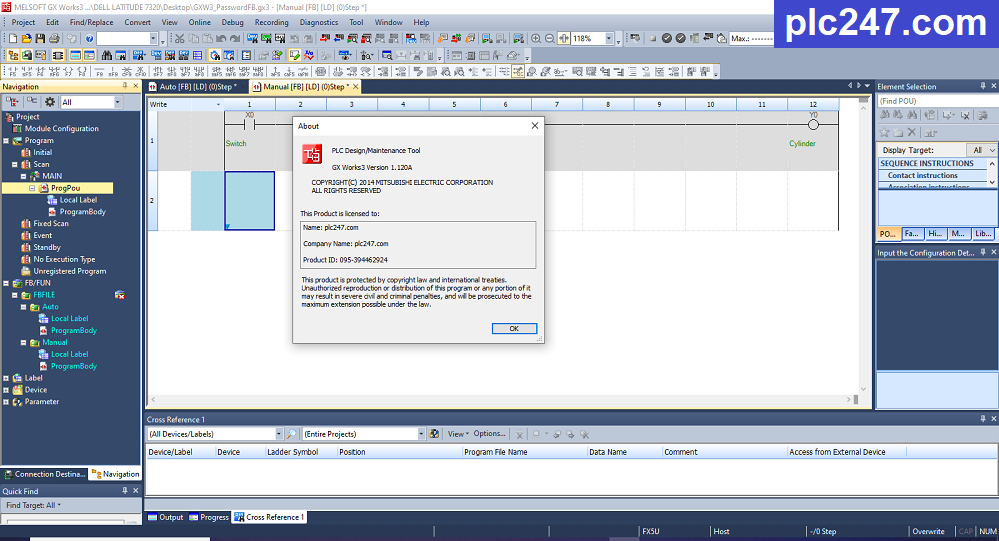Click the Save project toolbar icon

39,38
